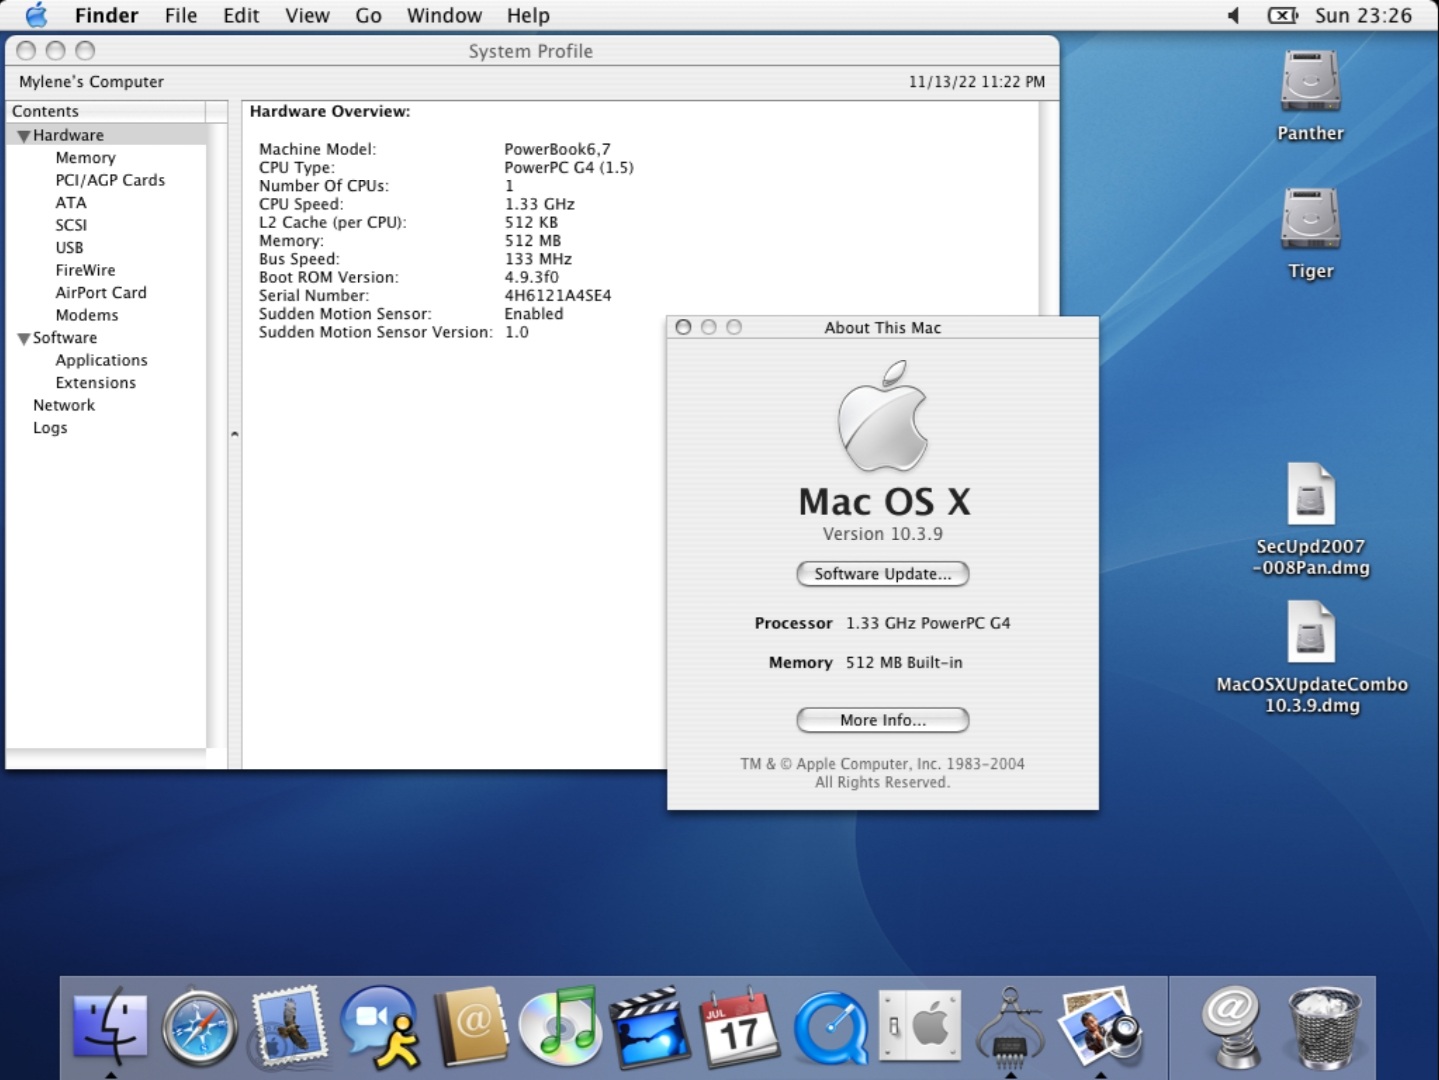Collapse the Software disclosure triangle
The width and height of the screenshot is (1439, 1080).
point(23,339)
